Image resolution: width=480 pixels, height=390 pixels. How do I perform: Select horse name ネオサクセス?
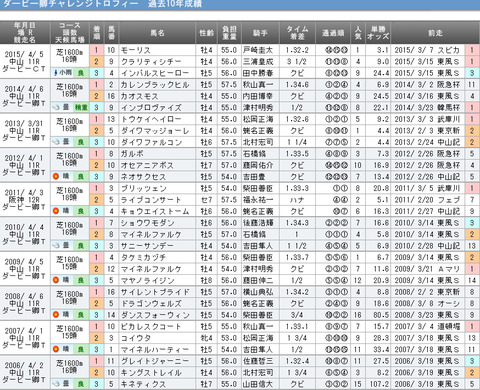[143, 177]
